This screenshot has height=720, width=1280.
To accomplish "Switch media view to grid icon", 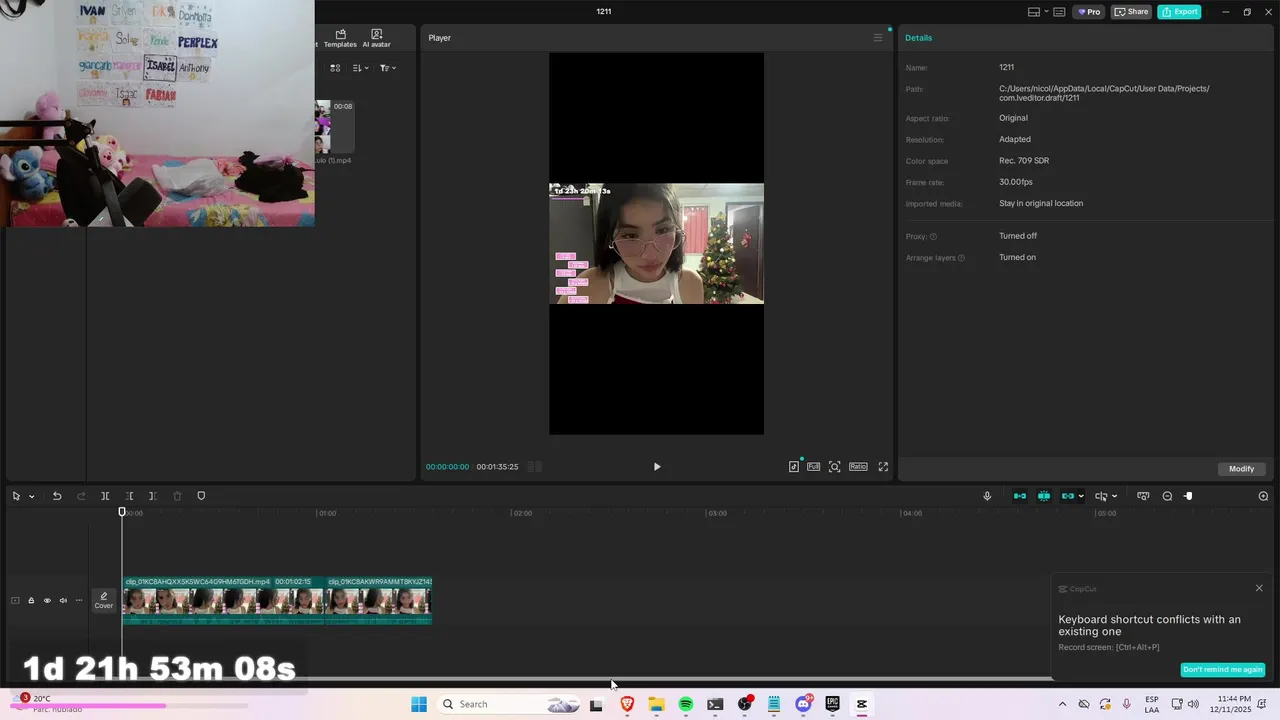I will [335, 68].
